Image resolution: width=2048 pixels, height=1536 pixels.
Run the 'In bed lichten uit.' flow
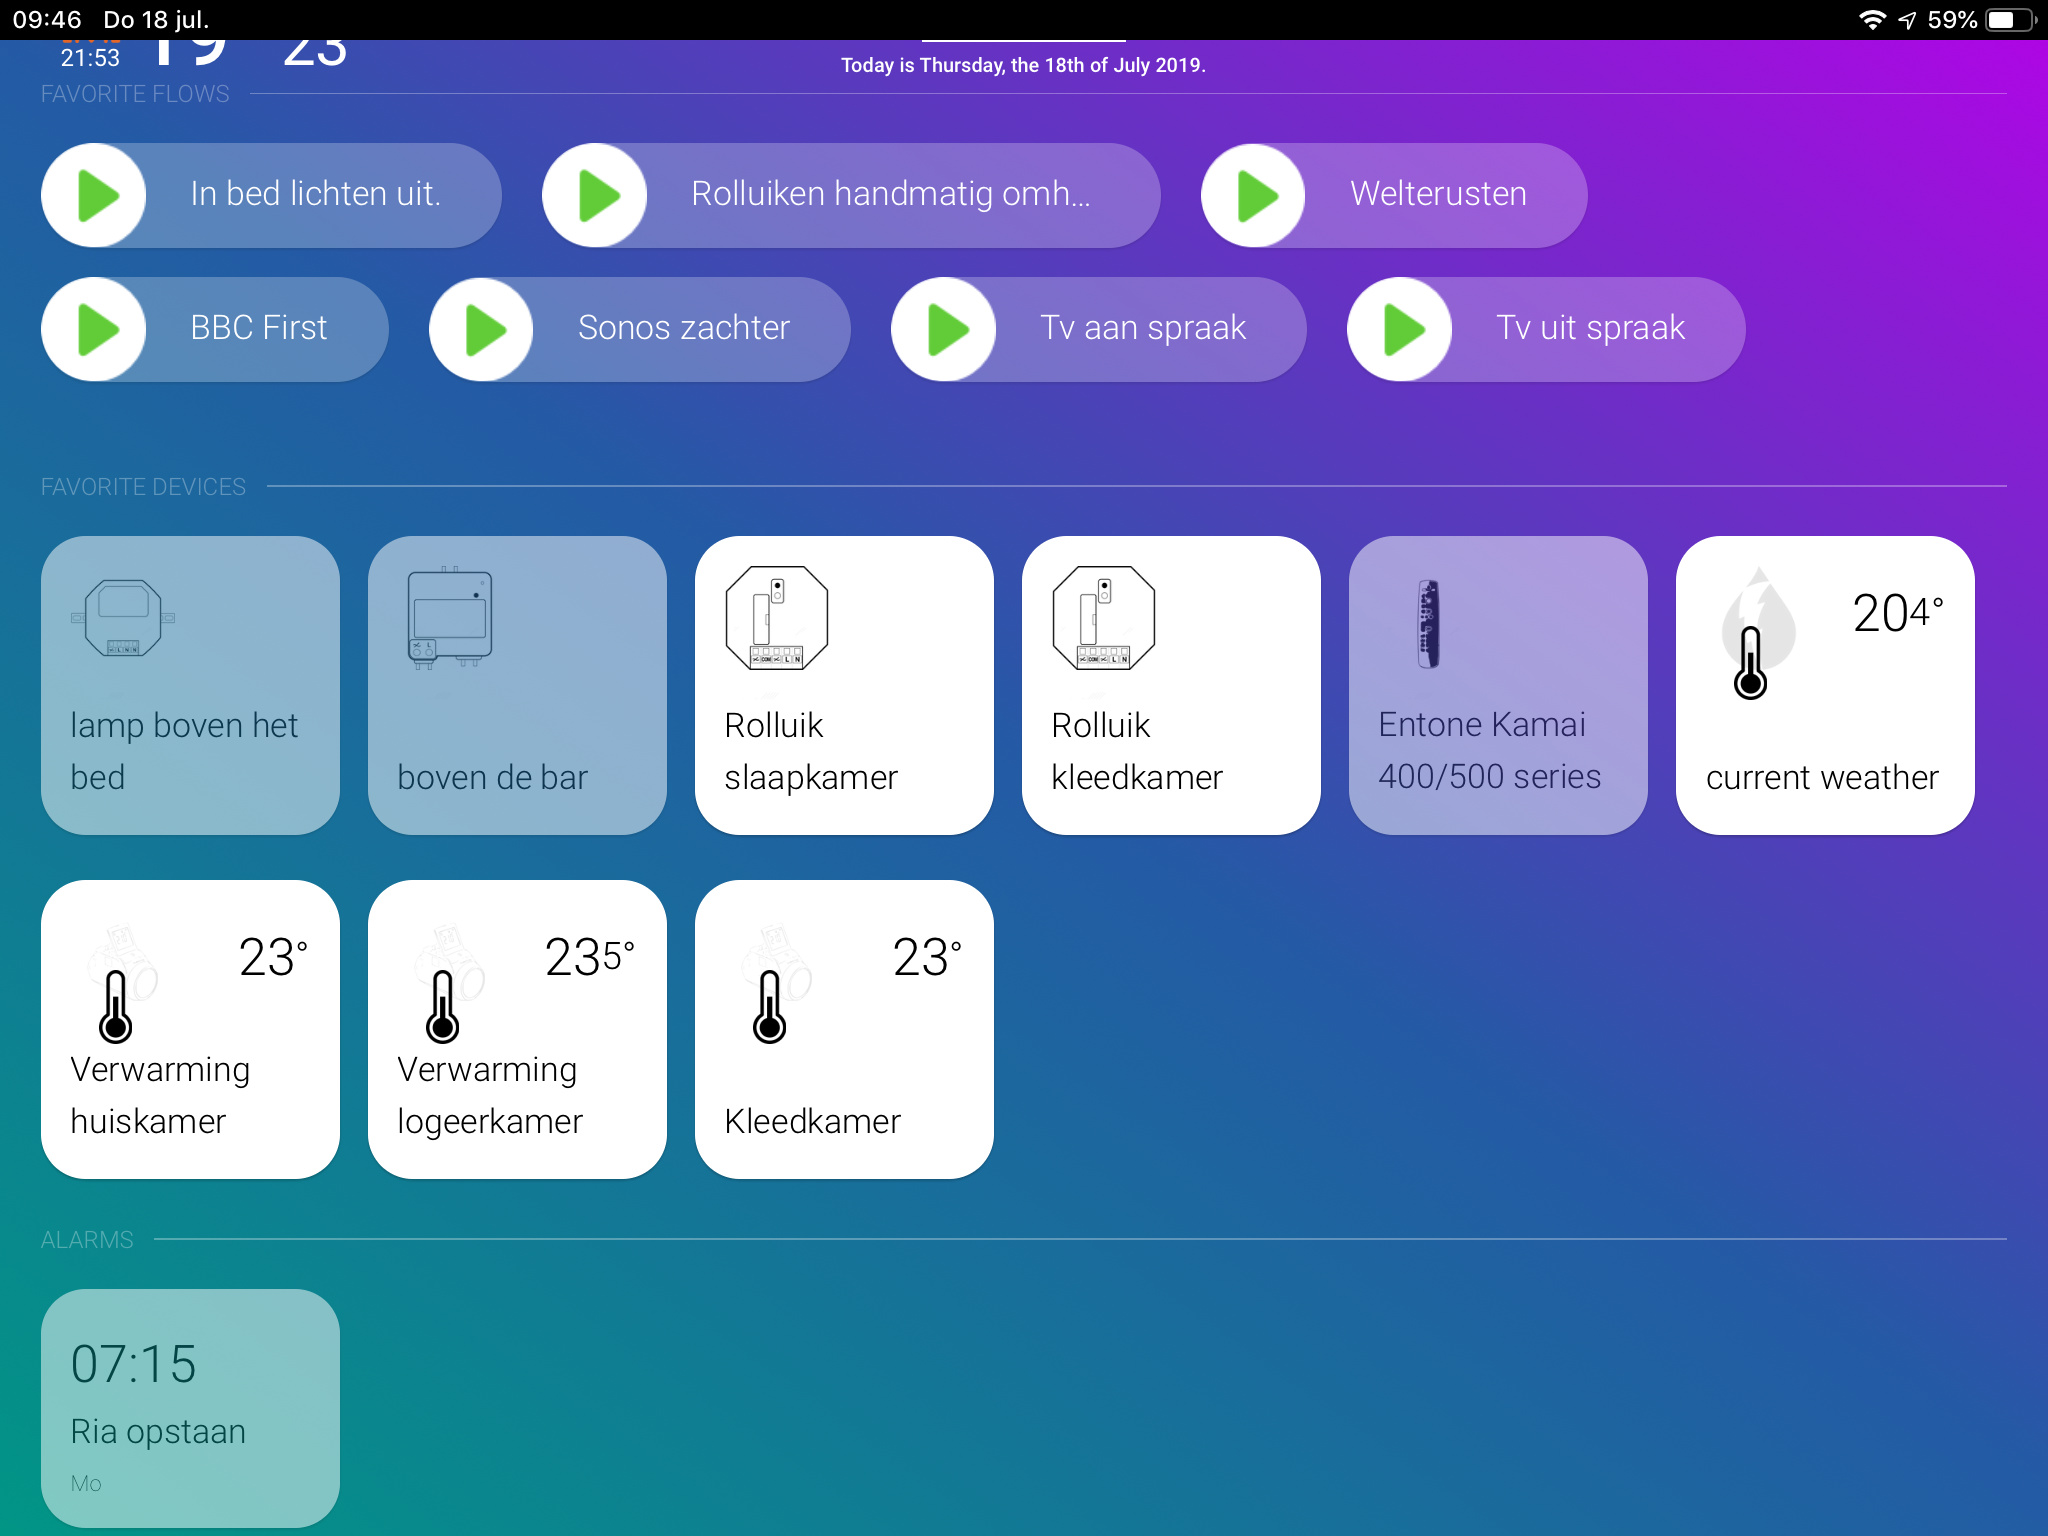[95, 195]
